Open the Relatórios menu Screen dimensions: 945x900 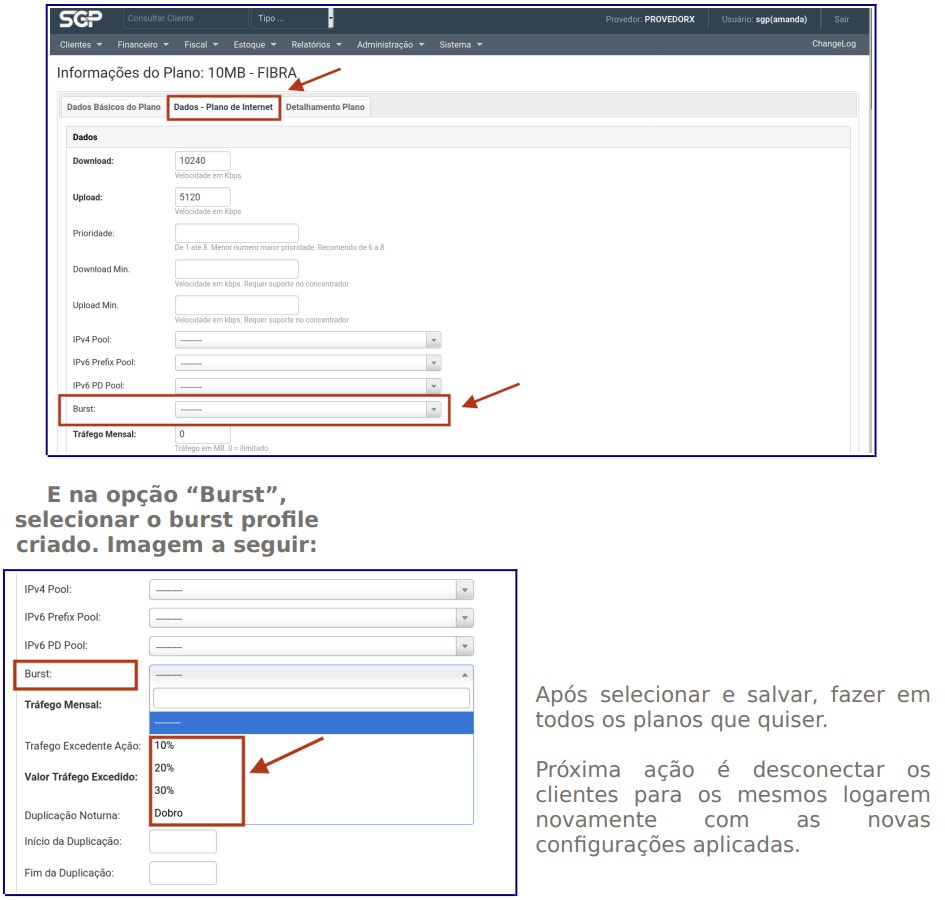coord(316,45)
